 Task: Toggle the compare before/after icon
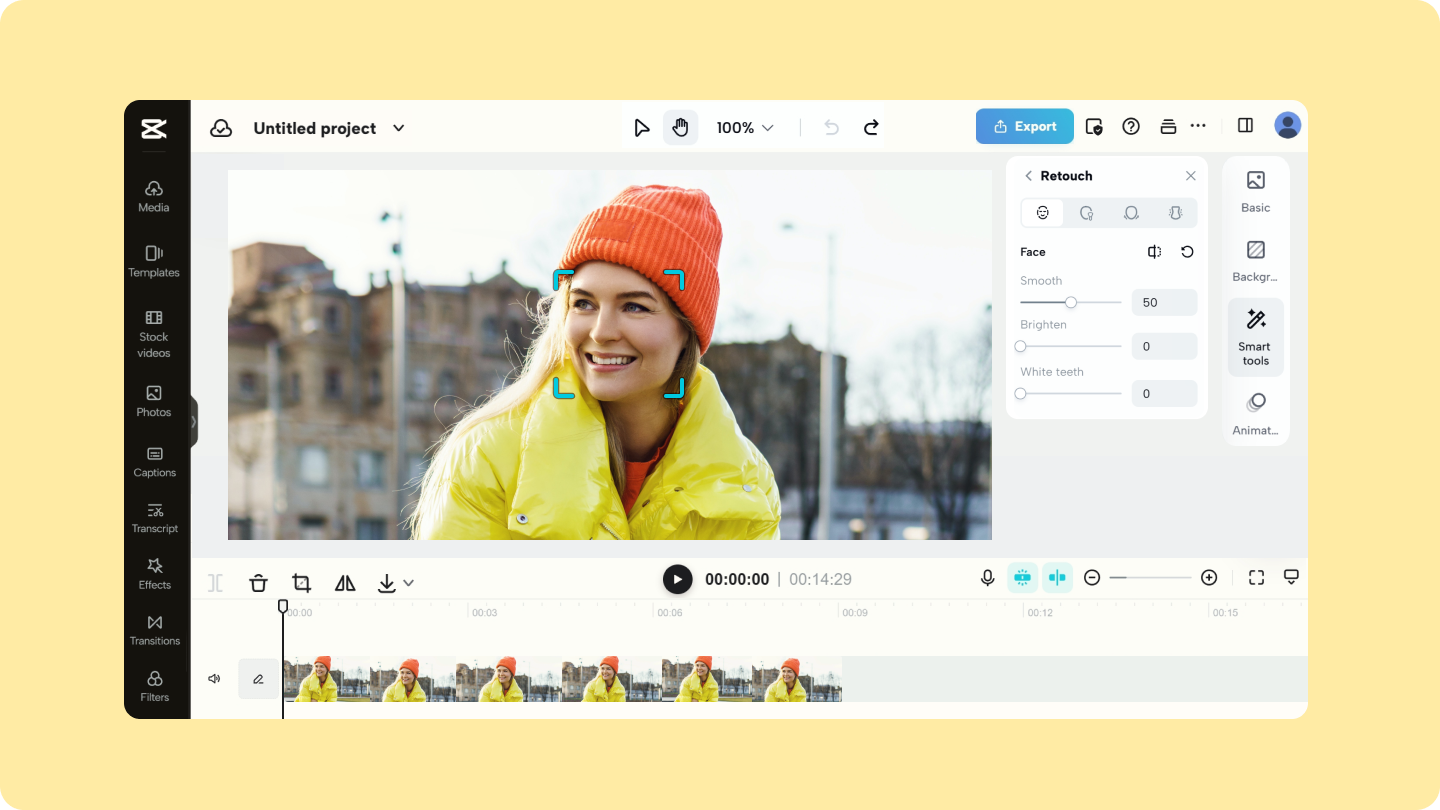(1154, 252)
